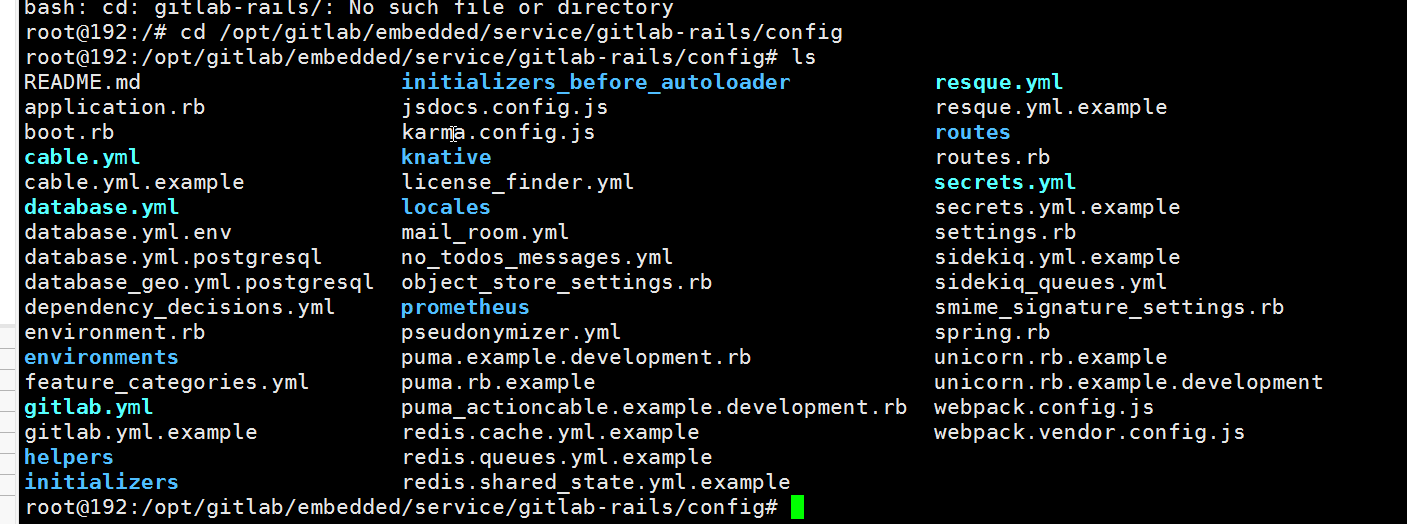The image size is (1407, 524).
Task: Click the green terminal cursor block
Action: [x=796, y=507]
